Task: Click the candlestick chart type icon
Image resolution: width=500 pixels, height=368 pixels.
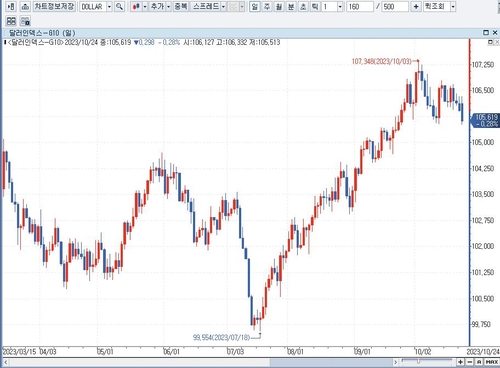Action: click(136, 6)
